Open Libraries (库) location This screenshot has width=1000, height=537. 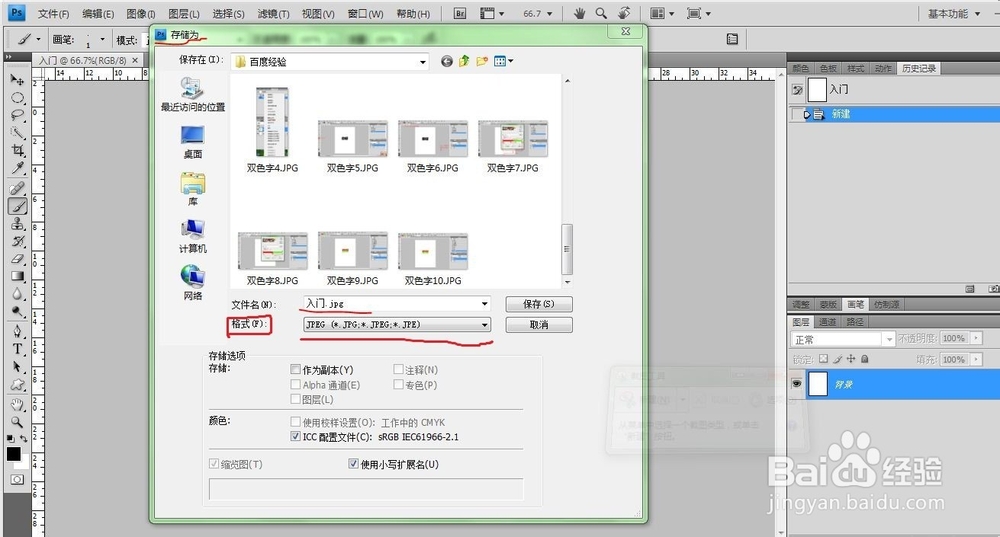point(193,189)
